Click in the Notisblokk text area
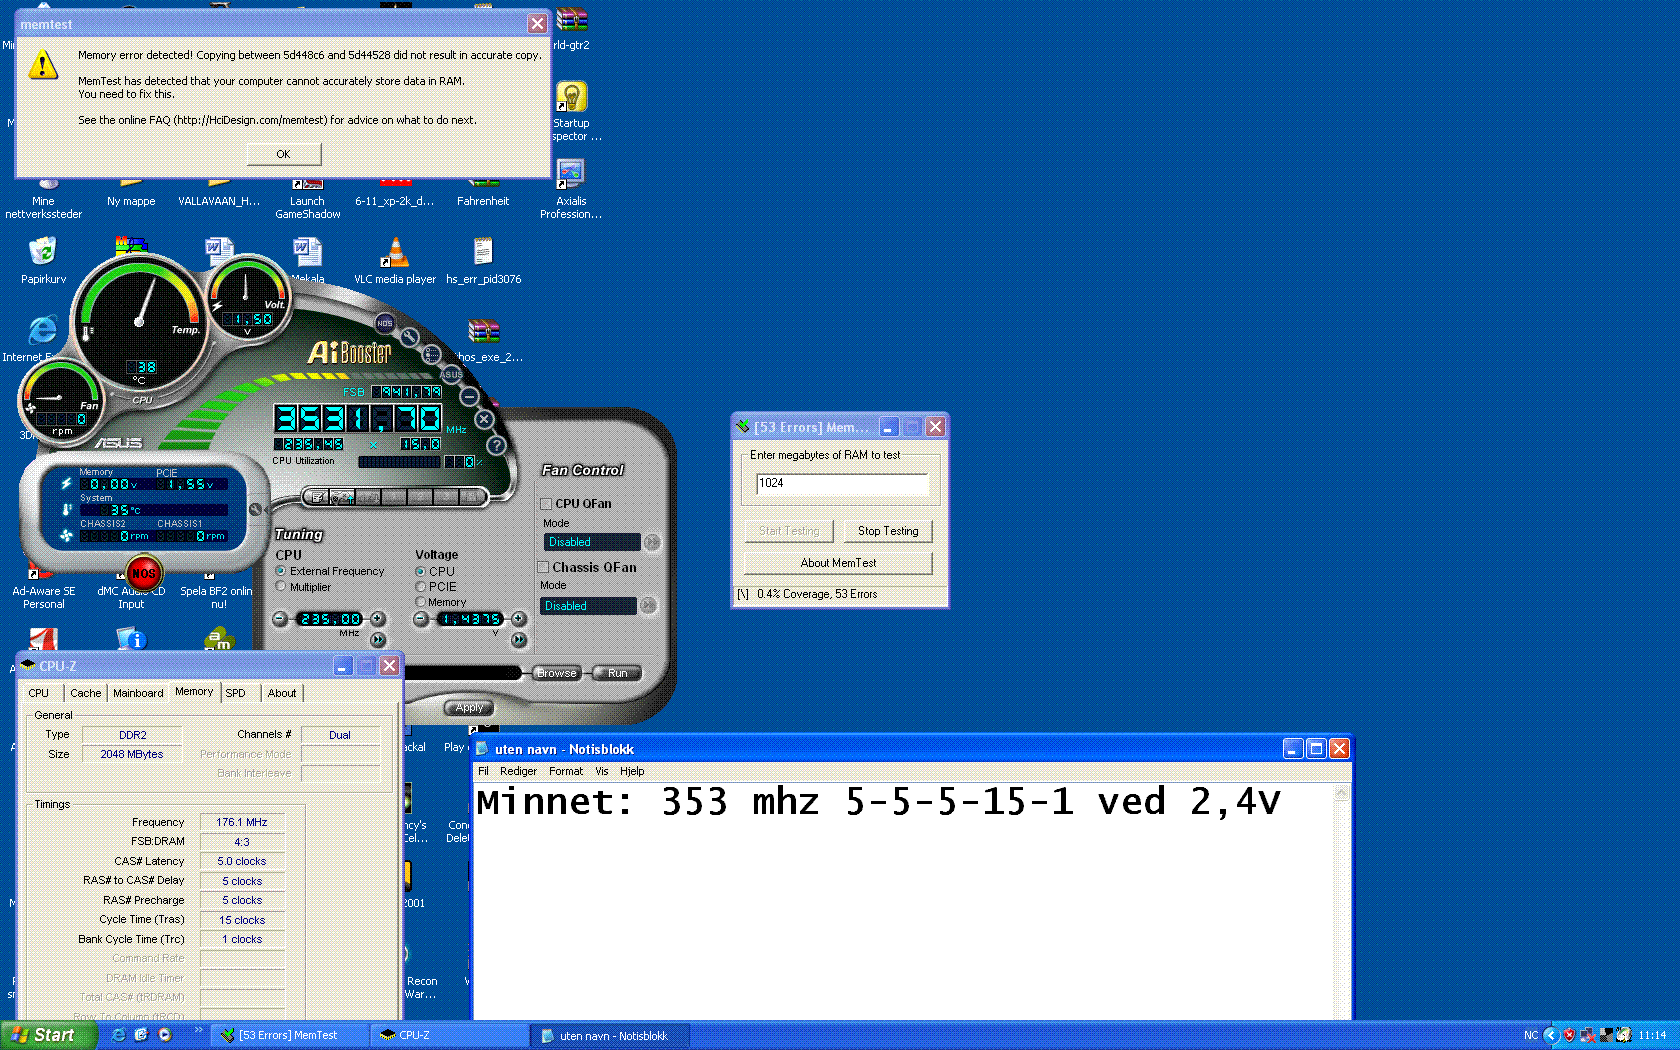The height and width of the screenshot is (1050, 1680). point(904,902)
